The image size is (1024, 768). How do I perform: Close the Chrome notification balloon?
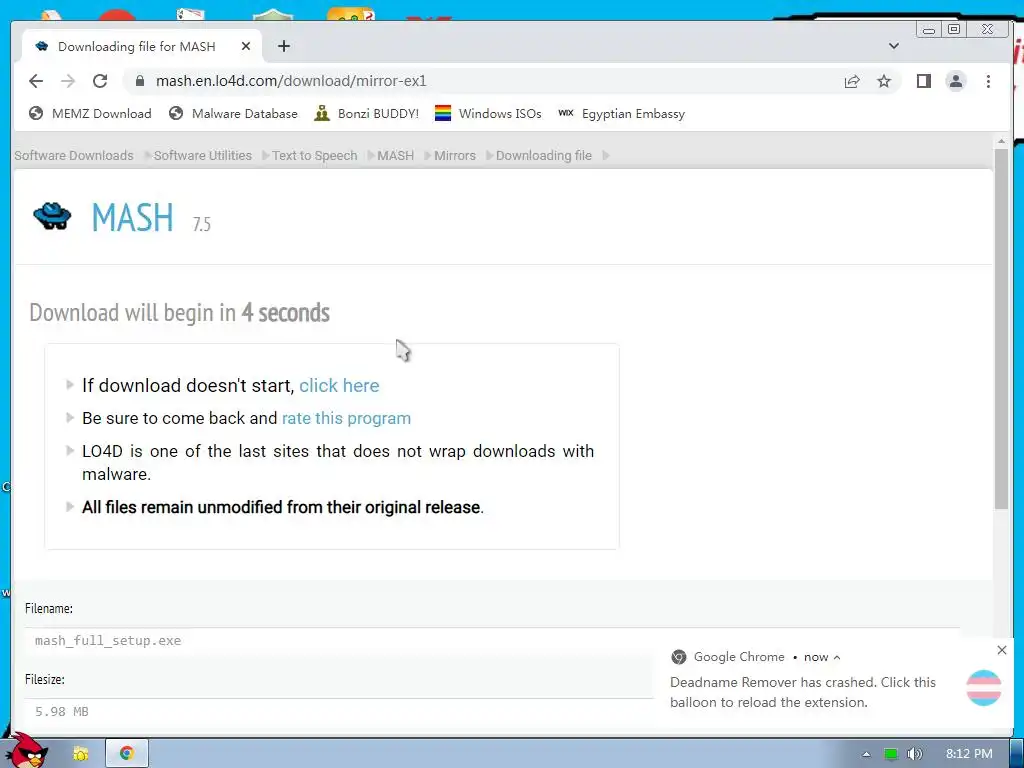(x=1002, y=650)
